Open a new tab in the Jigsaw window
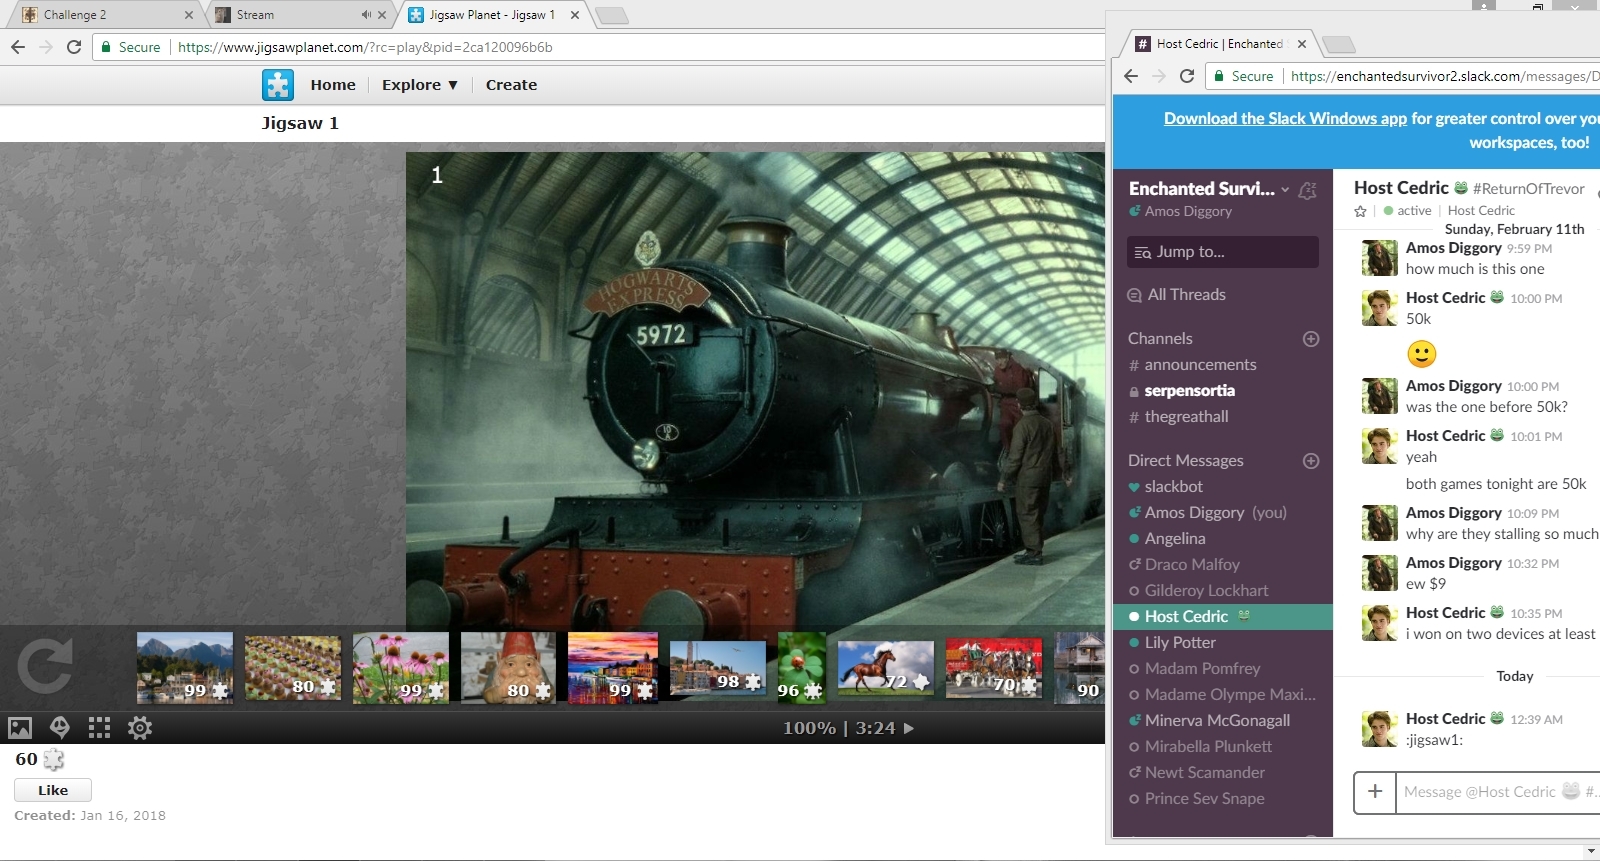 pyautogui.click(x=611, y=15)
